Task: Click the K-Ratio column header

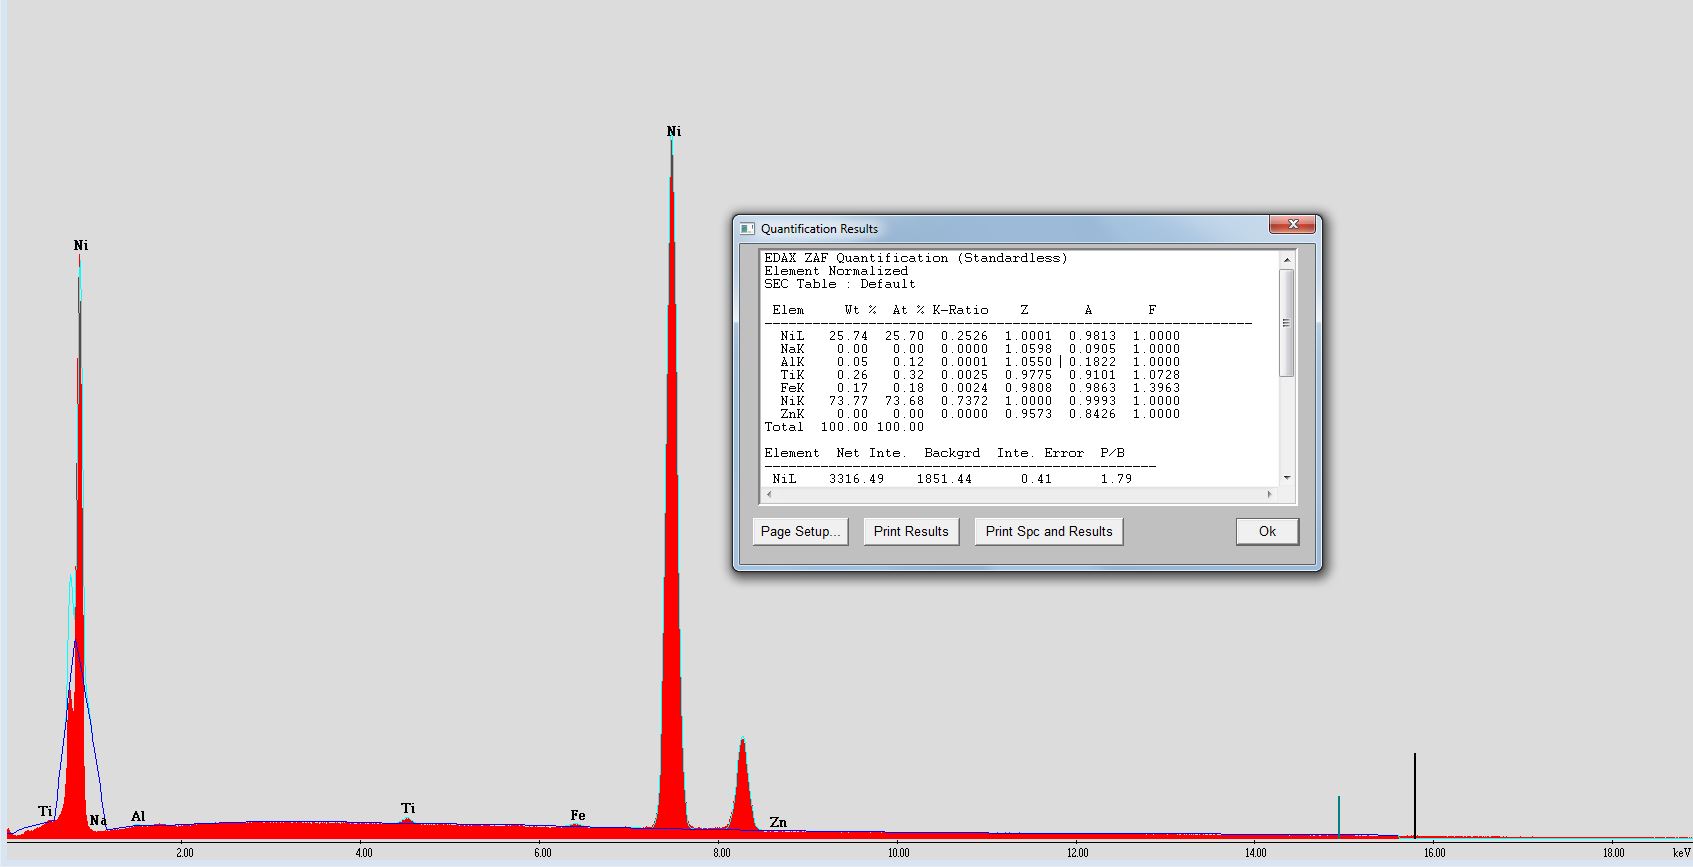Action: [960, 310]
